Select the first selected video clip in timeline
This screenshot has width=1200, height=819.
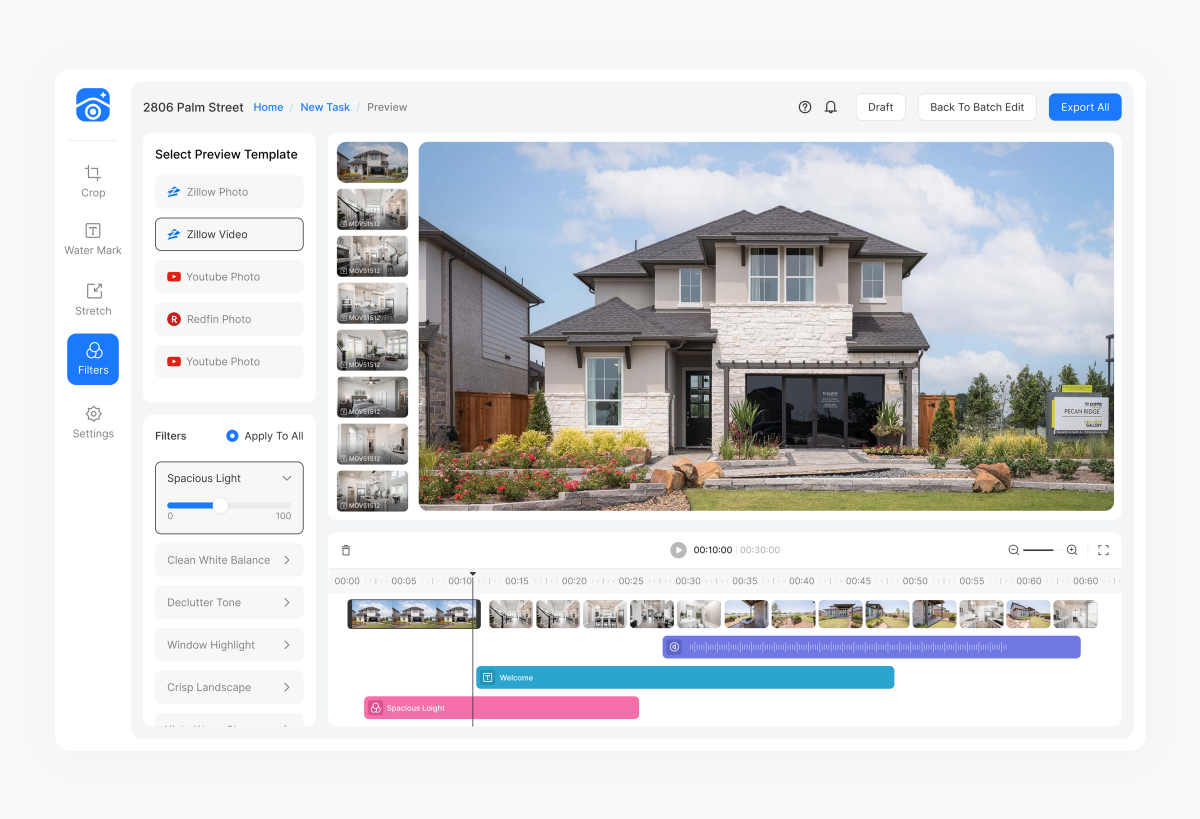414,614
